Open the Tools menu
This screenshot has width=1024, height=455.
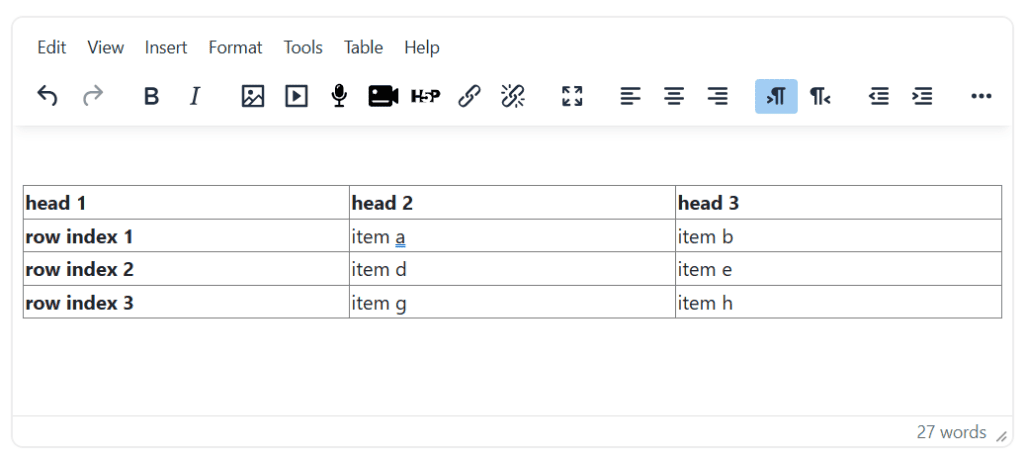pos(303,47)
